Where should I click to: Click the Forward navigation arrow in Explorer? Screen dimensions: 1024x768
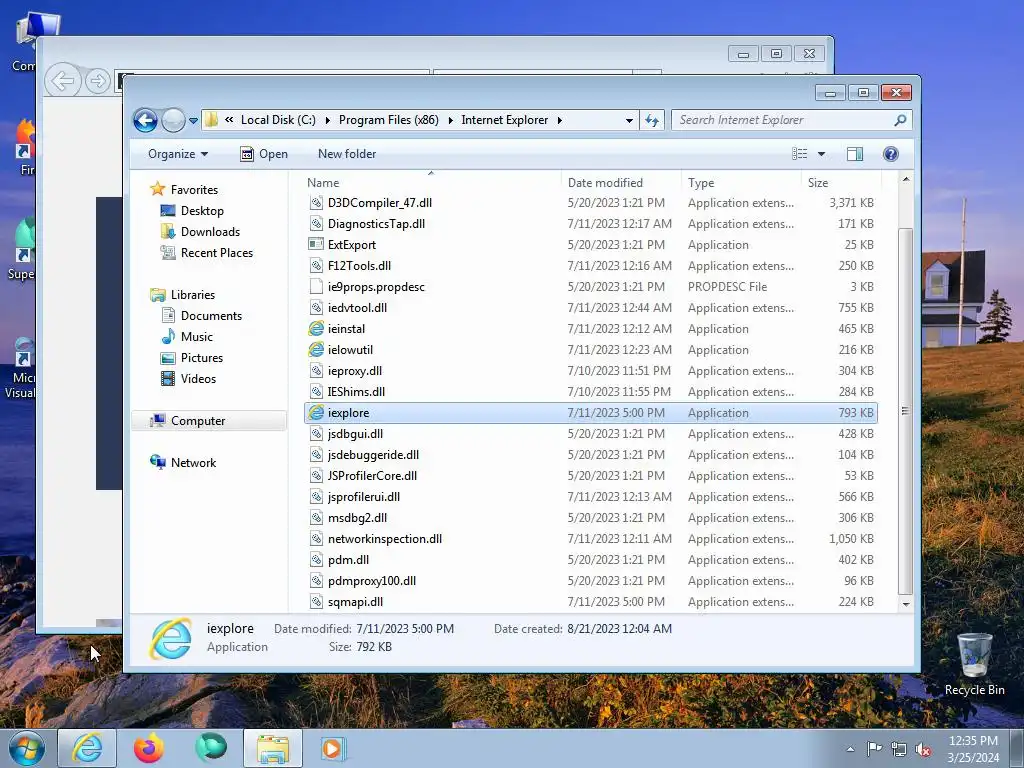pos(173,120)
